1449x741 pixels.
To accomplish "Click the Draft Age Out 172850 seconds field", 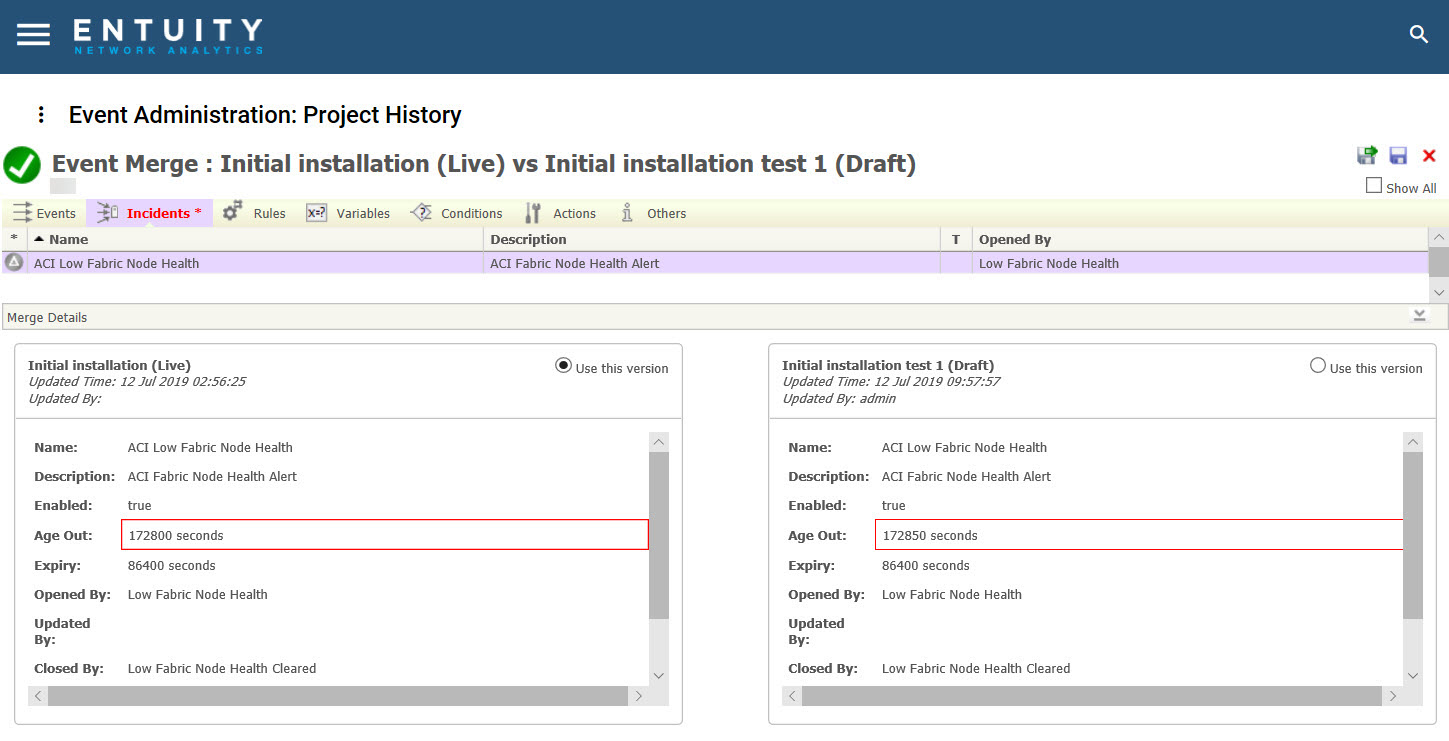I will pos(1139,535).
